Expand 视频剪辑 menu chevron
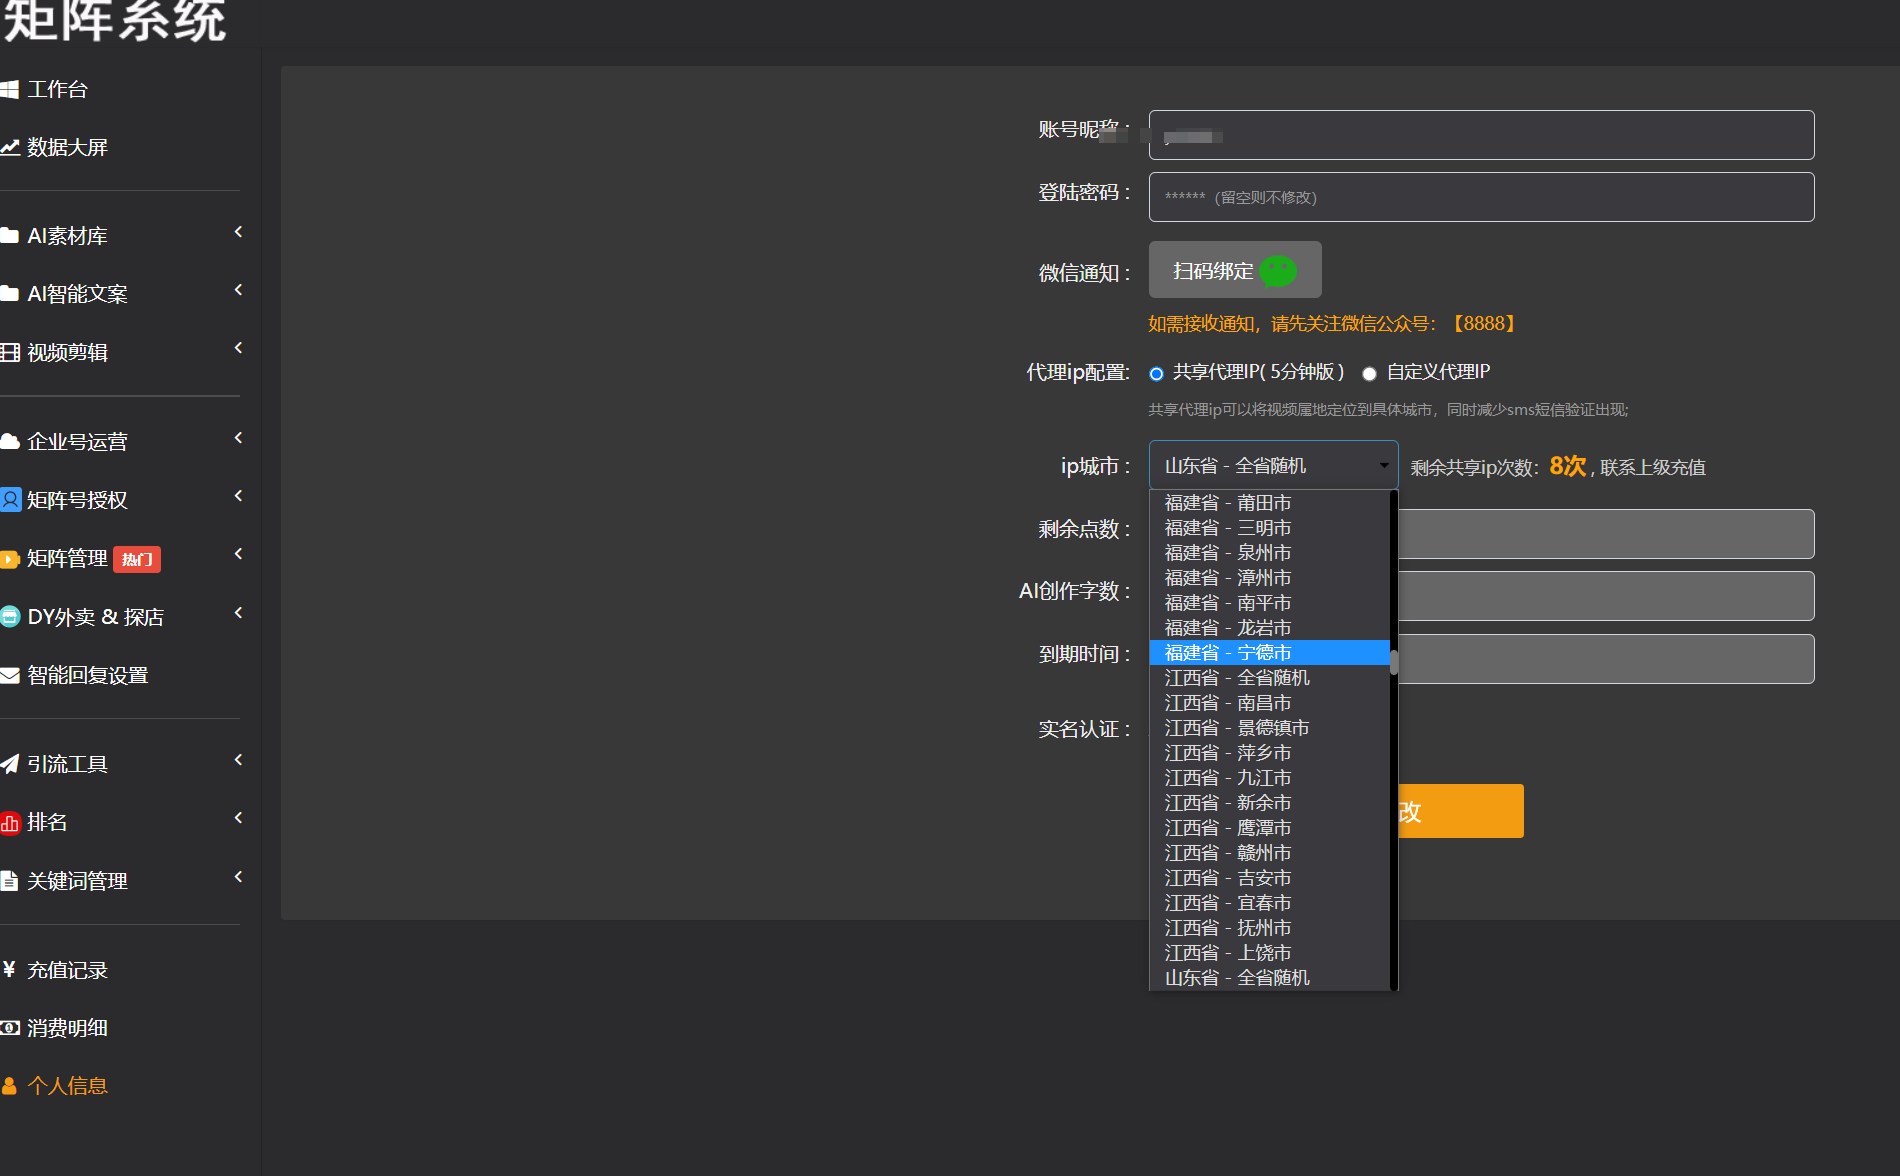Image resolution: width=1900 pixels, height=1176 pixels. (238, 348)
